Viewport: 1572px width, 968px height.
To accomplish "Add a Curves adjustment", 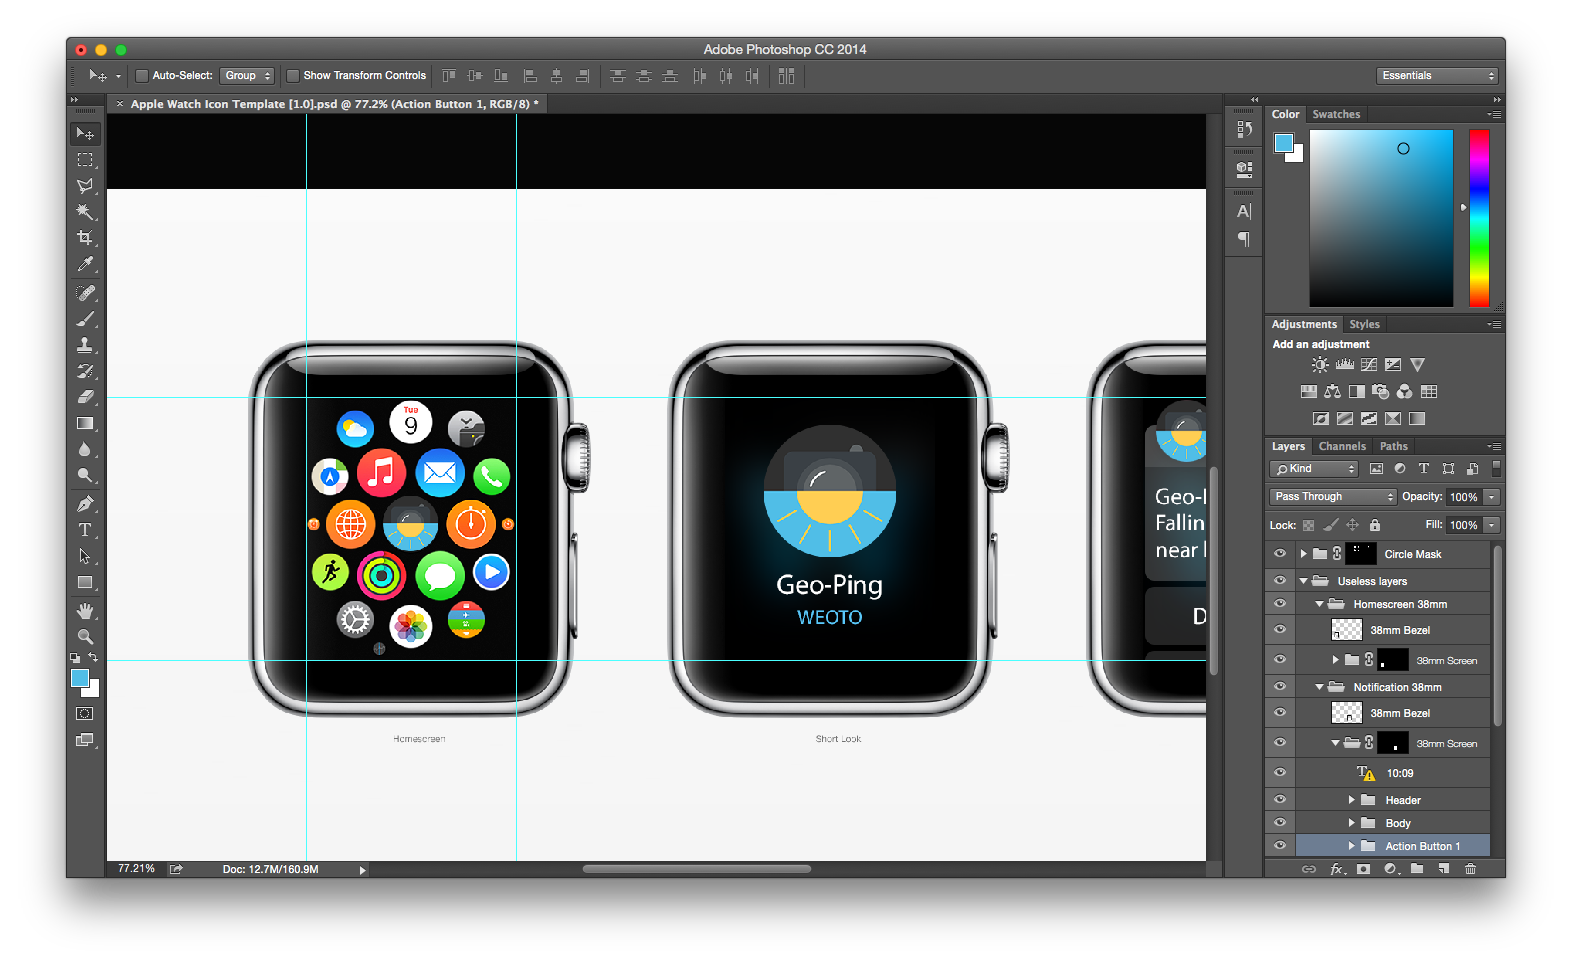I will (1369, 365).
